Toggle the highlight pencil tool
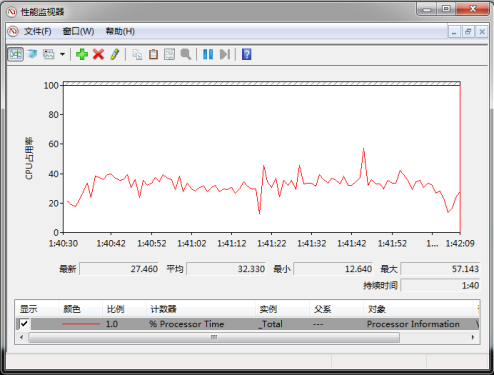Screen dimensions: 494x375 (x=115, y=54)
